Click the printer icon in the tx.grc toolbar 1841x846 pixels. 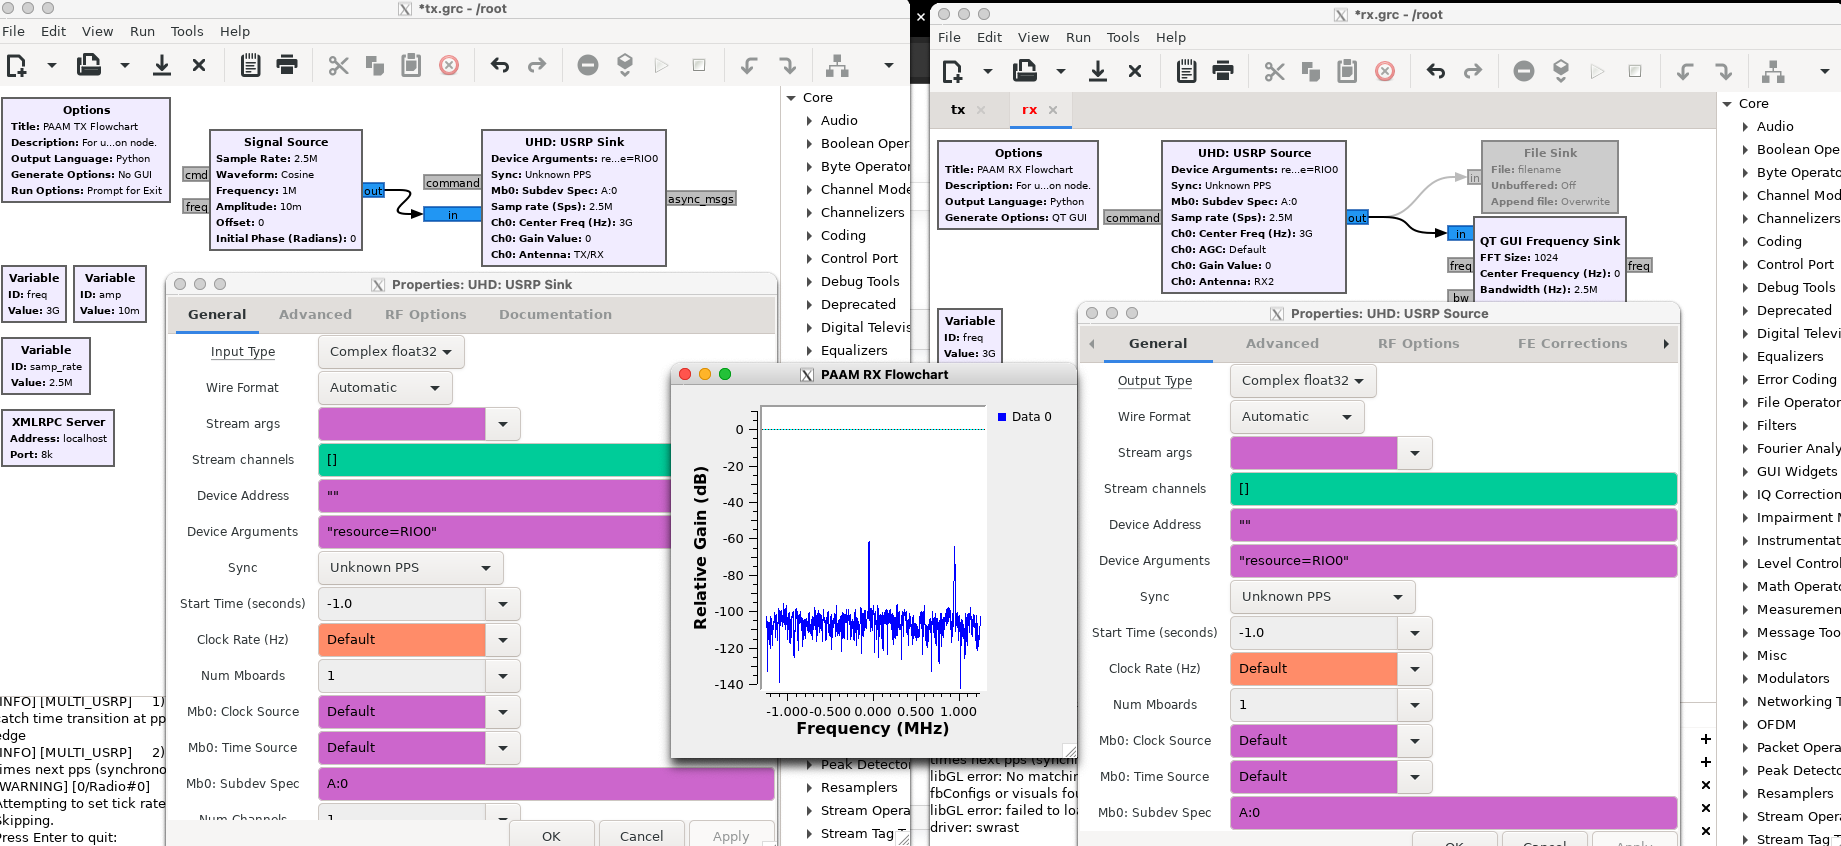pos(287,66)
